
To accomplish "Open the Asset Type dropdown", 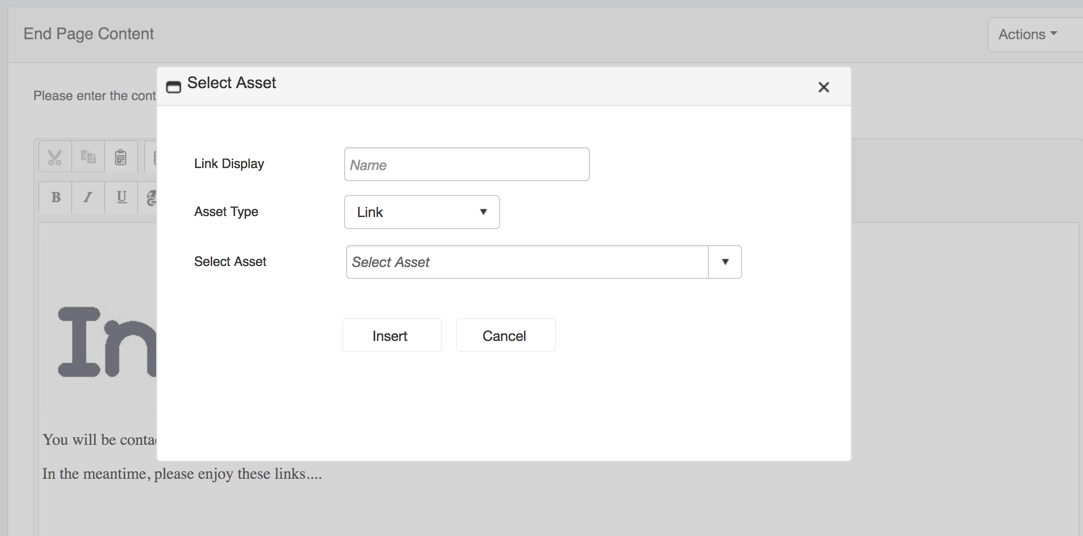I will 422,212.
